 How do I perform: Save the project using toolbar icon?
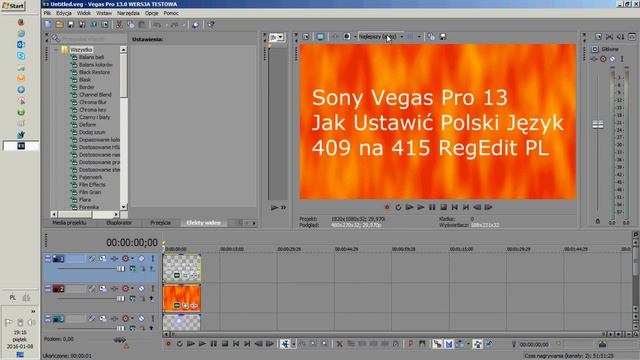[71, 24]
